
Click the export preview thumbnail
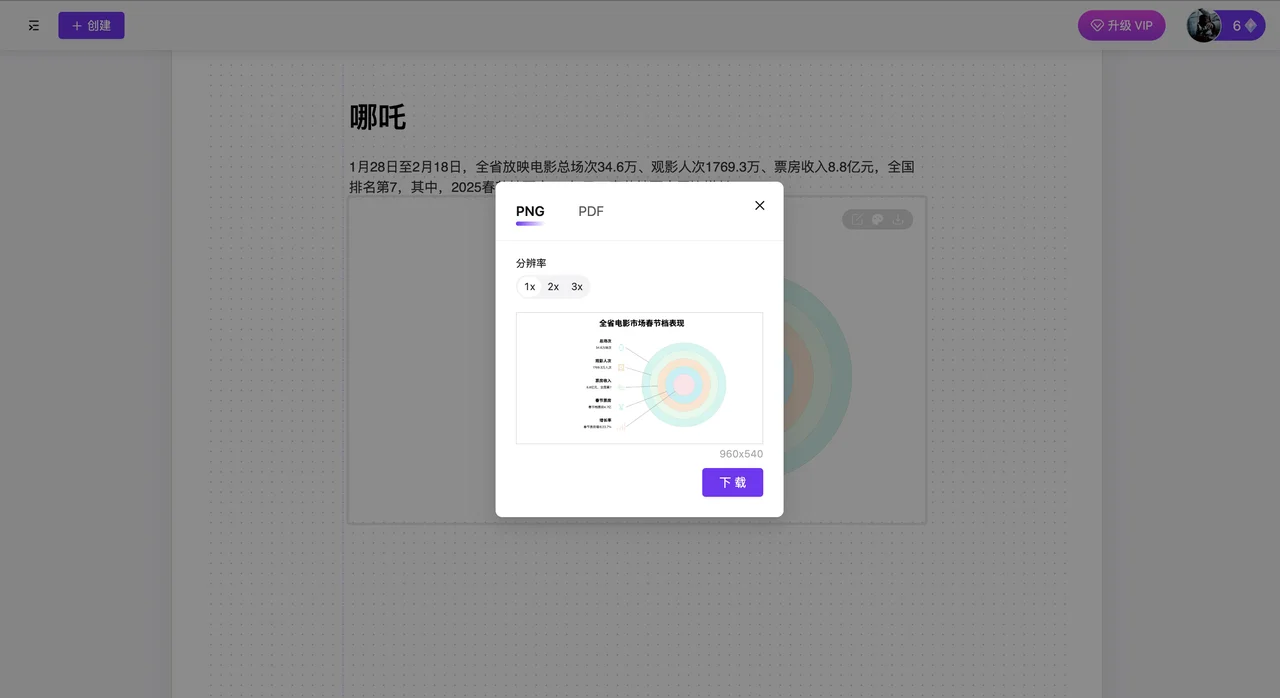coord(639,378)
